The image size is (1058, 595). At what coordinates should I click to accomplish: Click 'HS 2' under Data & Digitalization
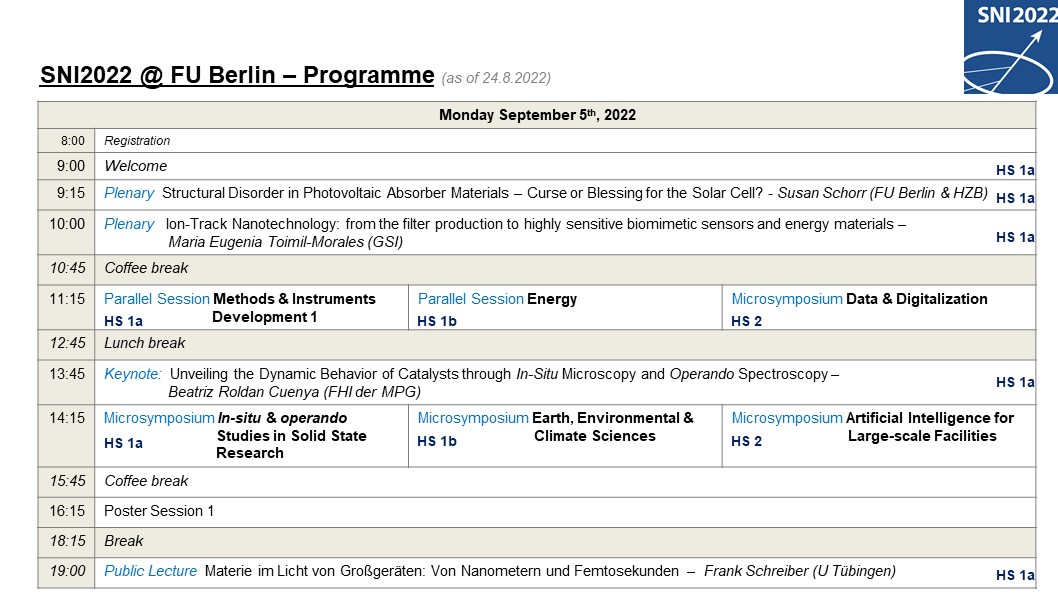tap(746, 322)
